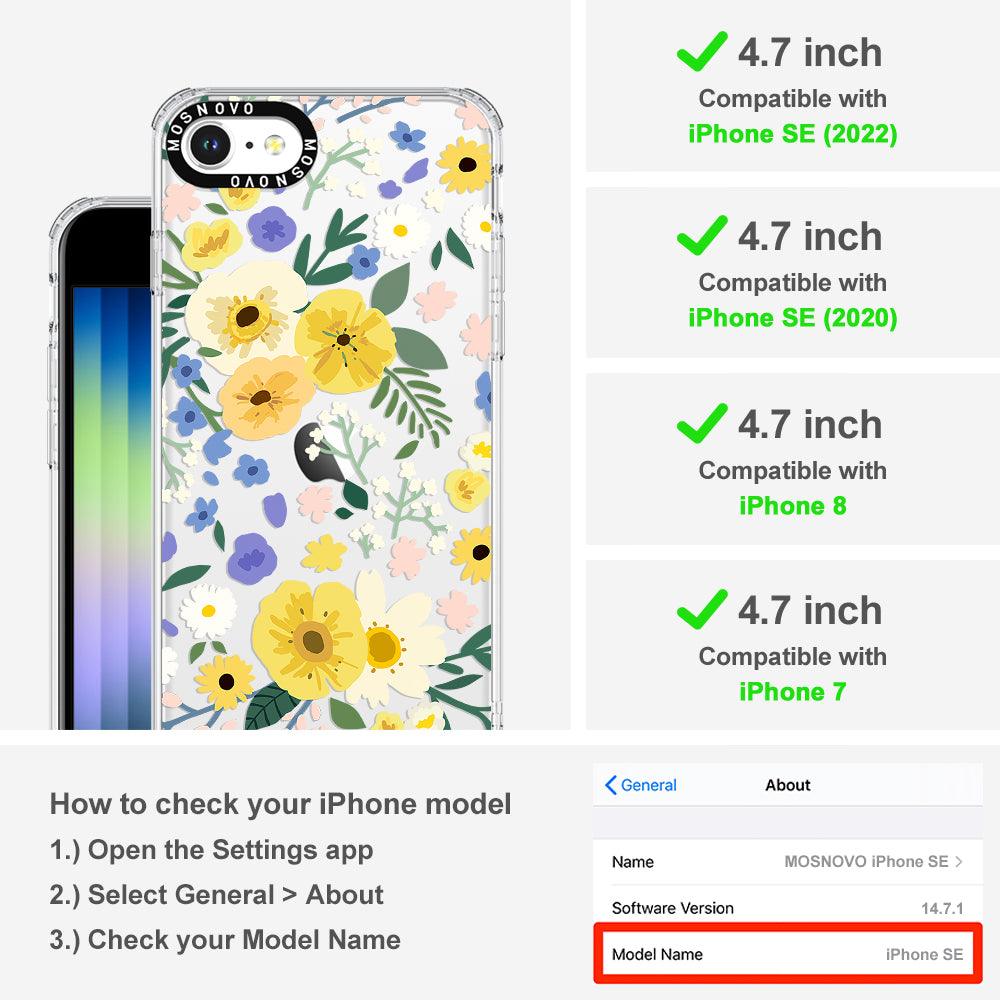Click the green checkmark beside iPhone SE (2022)
Image resolution: width=1000 pixels, height=1000 pixels.
point(702,51)
